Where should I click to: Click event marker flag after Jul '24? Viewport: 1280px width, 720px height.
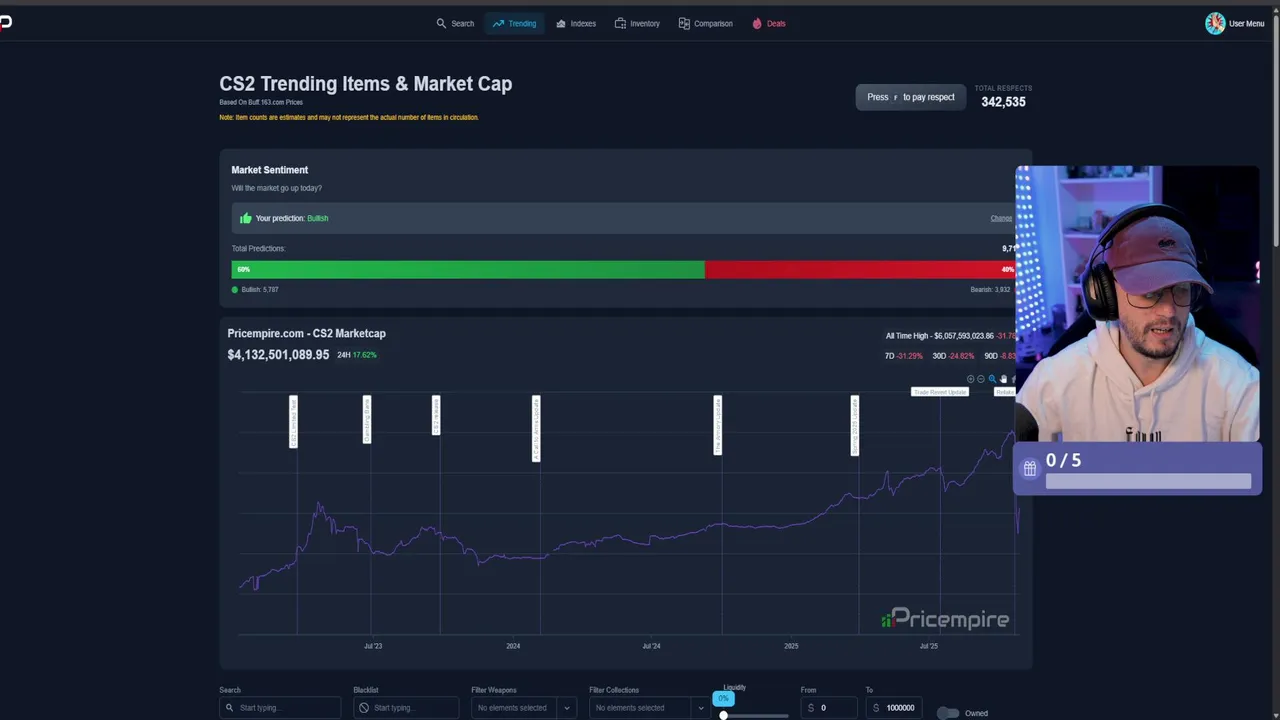pos(718,425)
